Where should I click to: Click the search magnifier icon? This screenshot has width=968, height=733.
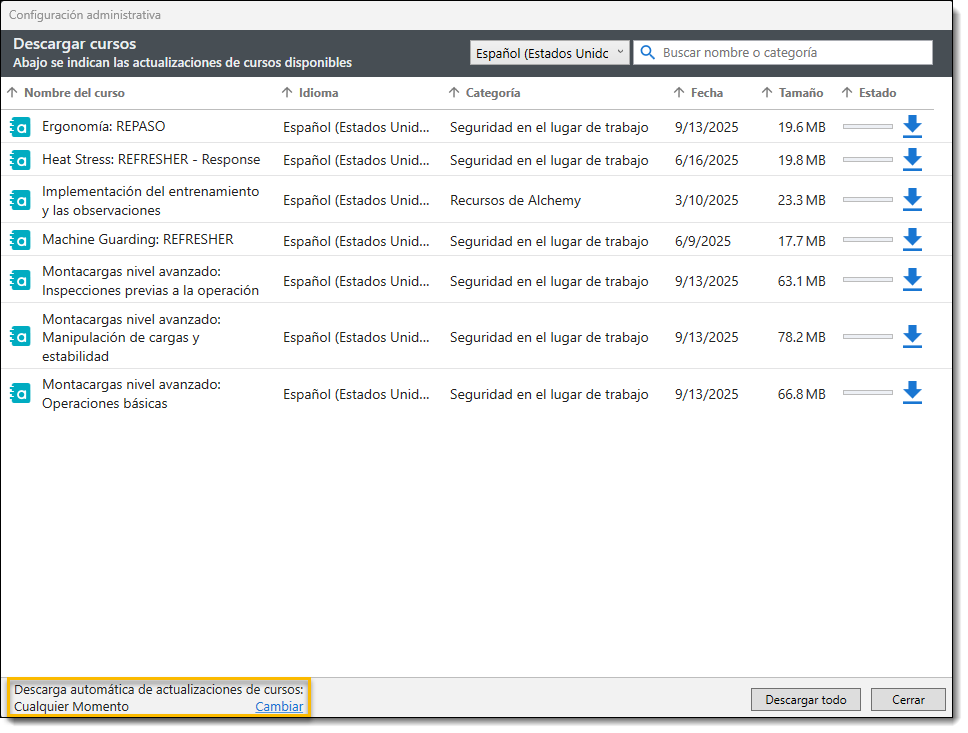point(648,53)
